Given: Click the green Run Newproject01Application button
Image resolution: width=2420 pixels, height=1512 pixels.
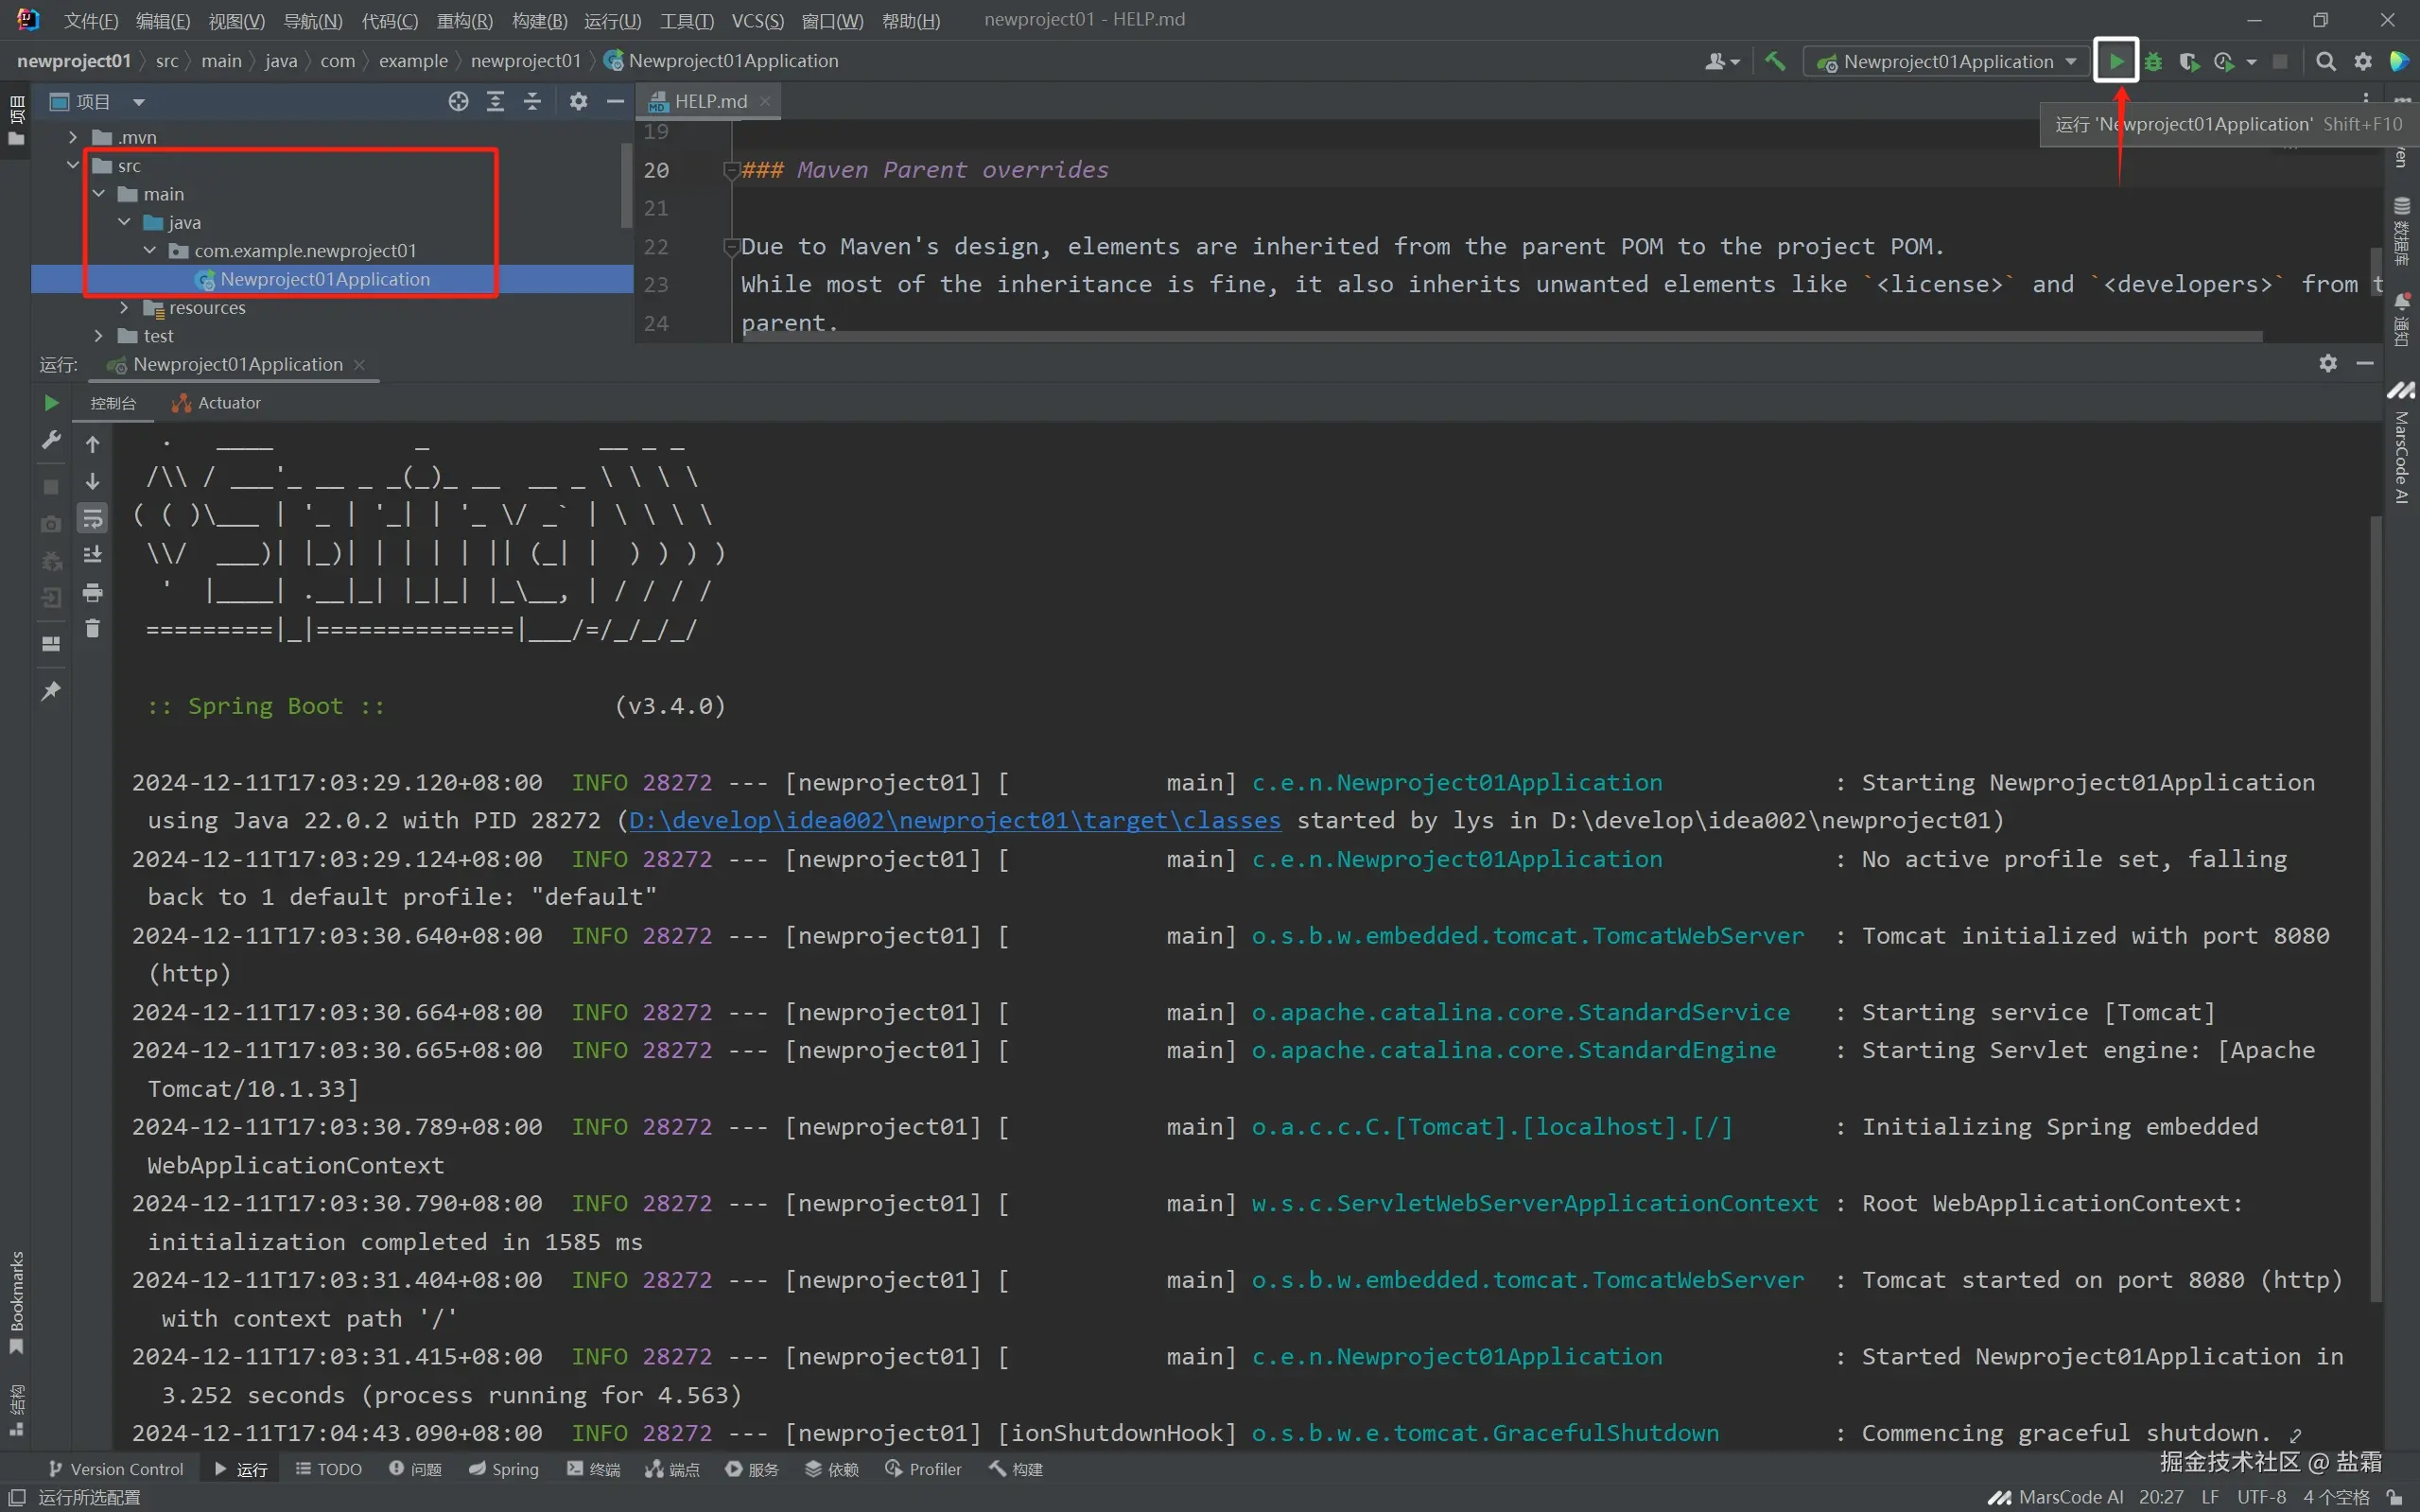Looking at the screenshot, I should pyautogui.click(x=2116, y=61).
